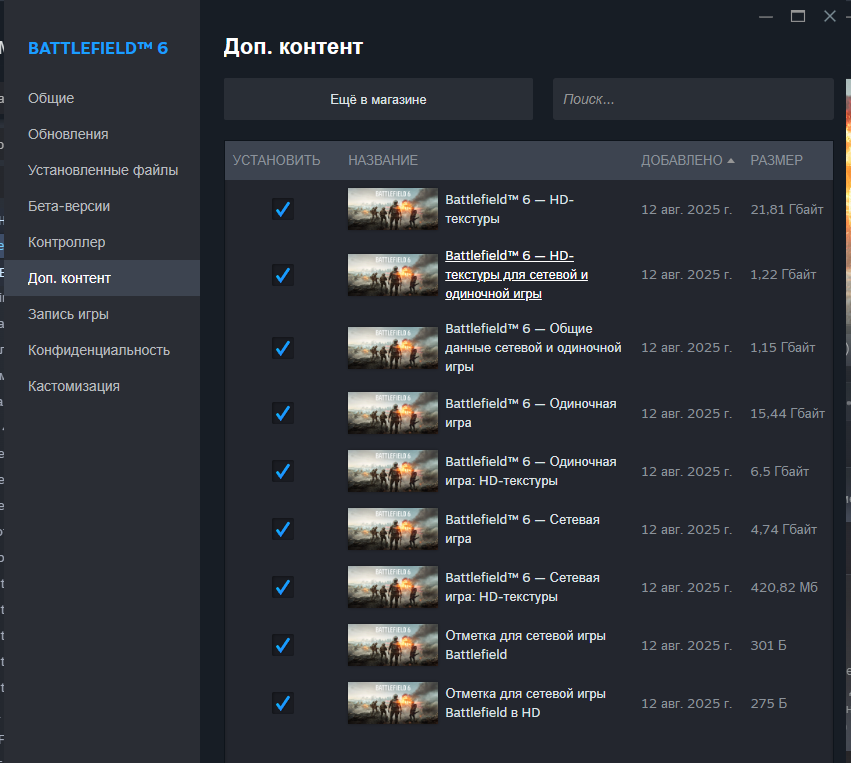The width and height of the screenshot is (851, 763).
Task: Open Установленные файлы in the sidebar
Action: tap(102, 170)
